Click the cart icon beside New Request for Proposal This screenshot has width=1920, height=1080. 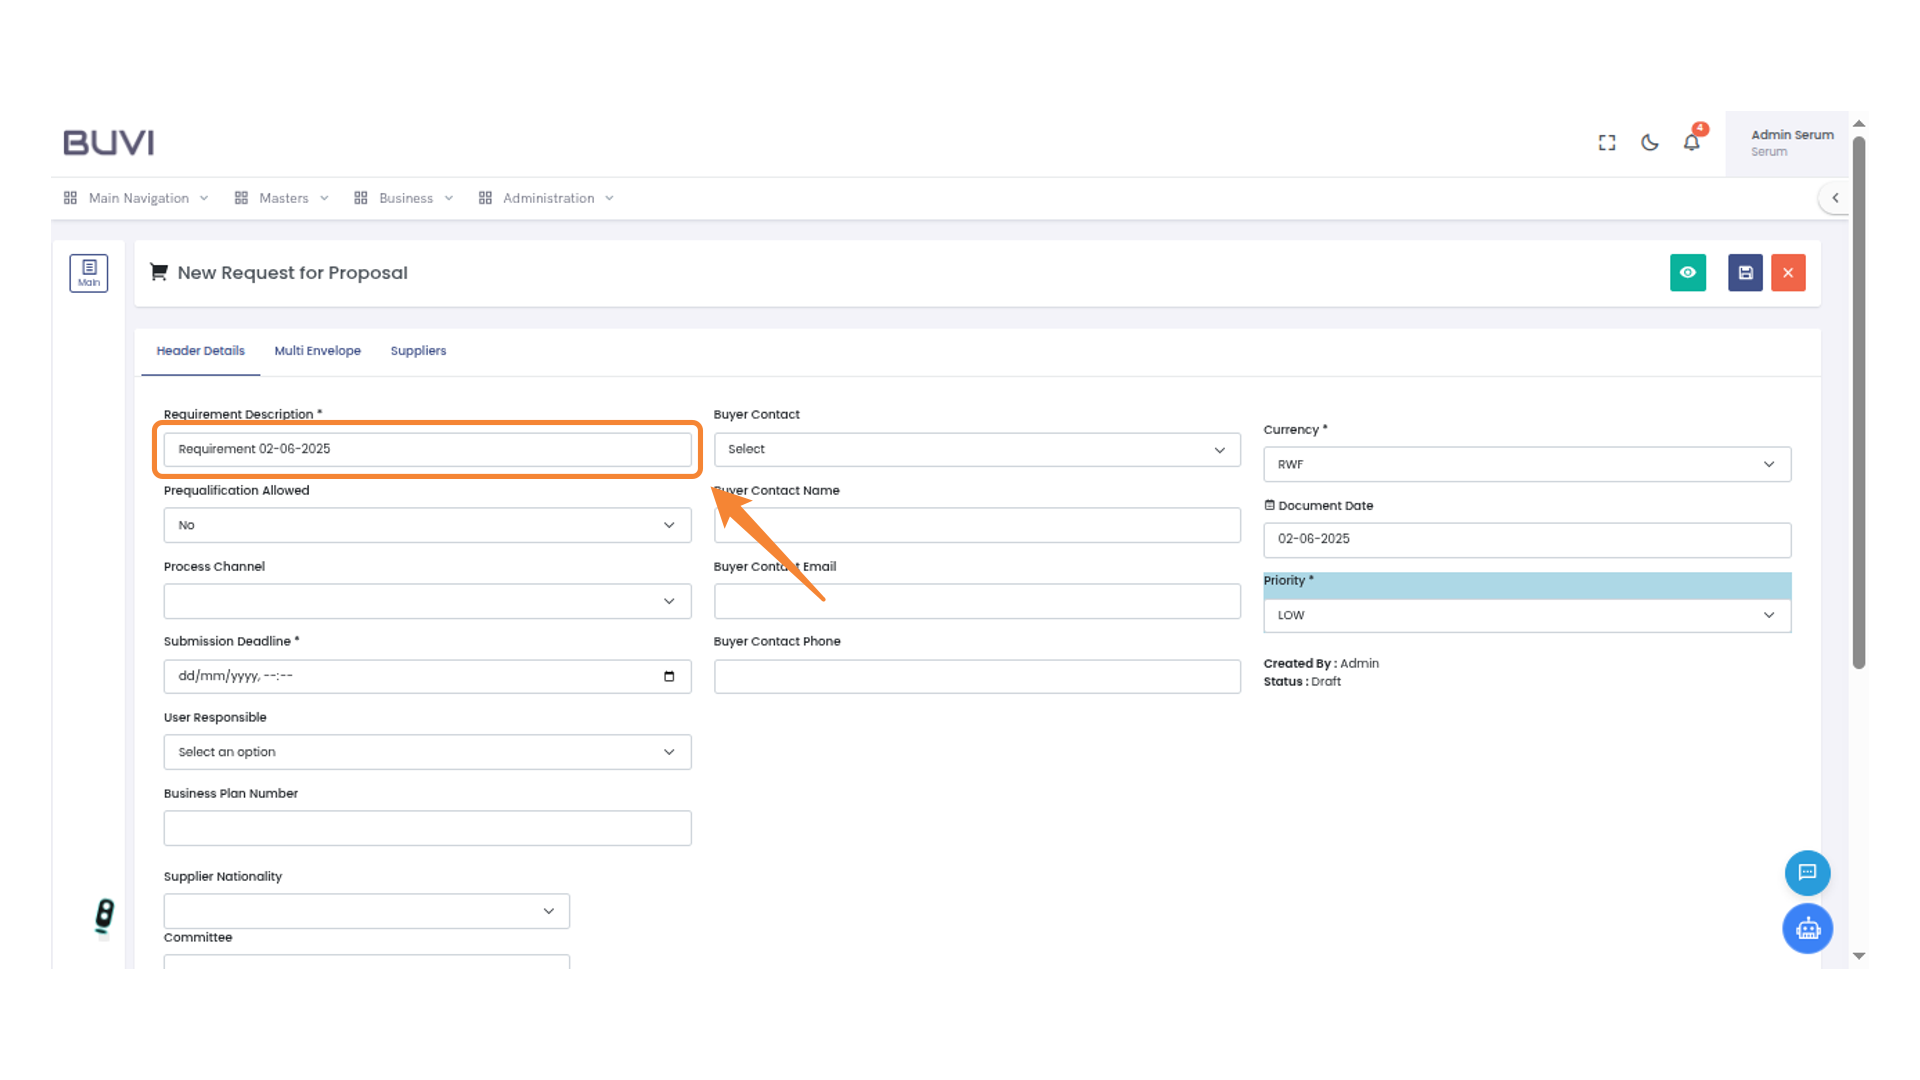tap(158, 271)
